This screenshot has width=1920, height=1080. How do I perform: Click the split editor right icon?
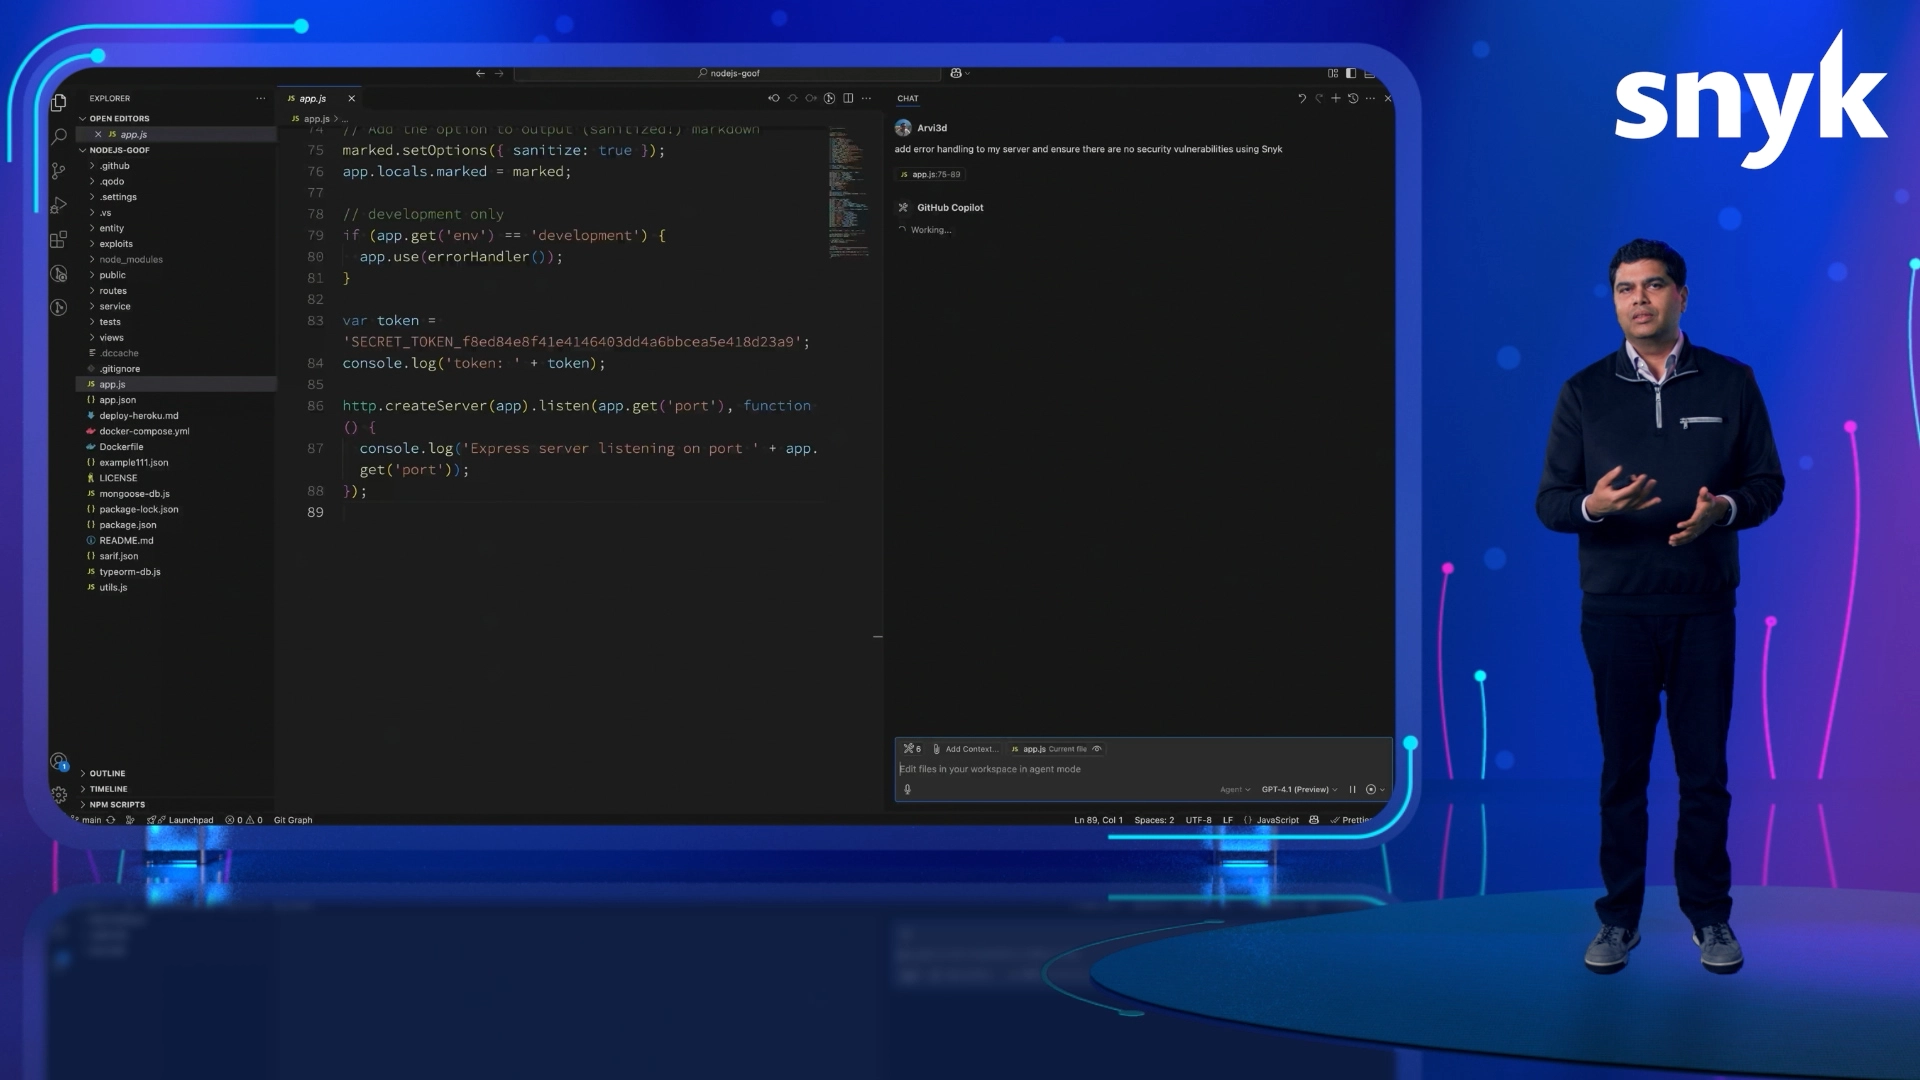[848, 98]
